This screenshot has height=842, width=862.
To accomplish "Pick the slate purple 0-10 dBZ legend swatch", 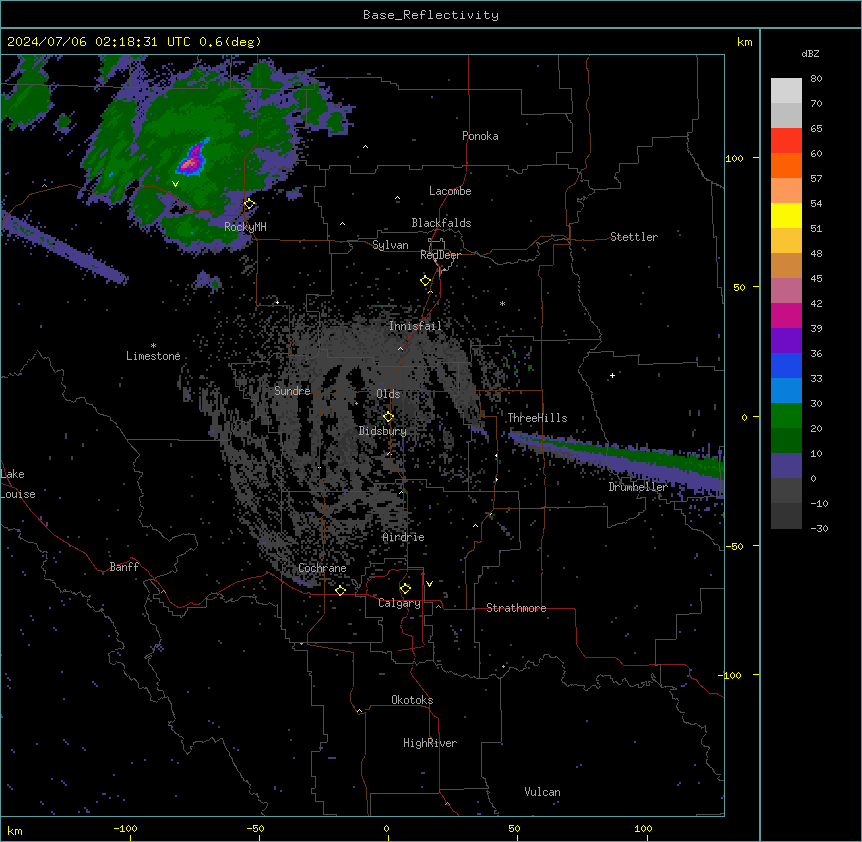I will tap(786, 466).
